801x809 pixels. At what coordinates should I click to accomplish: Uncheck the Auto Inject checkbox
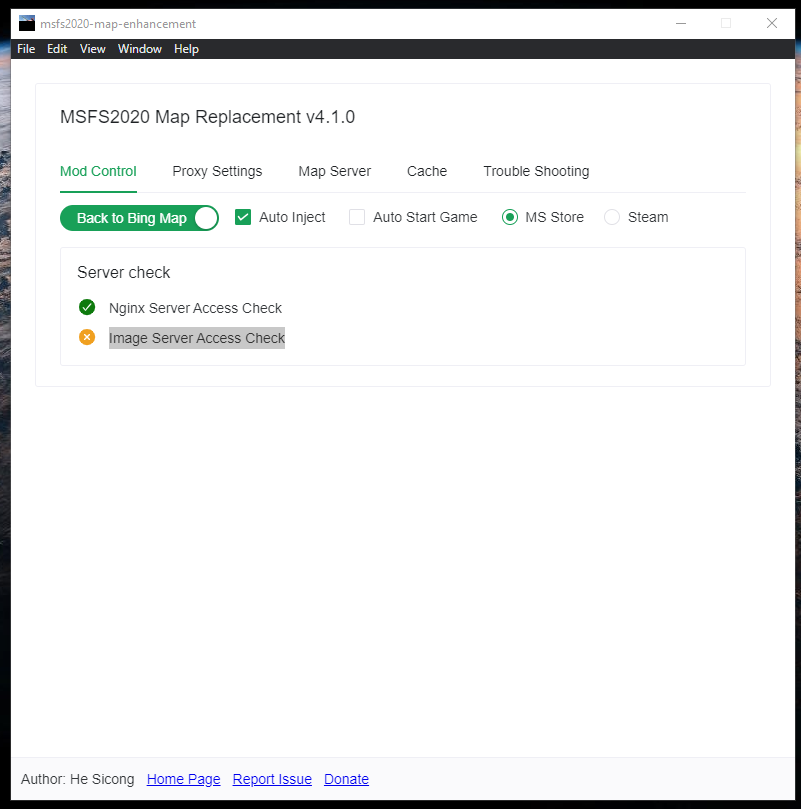(243, 216)
